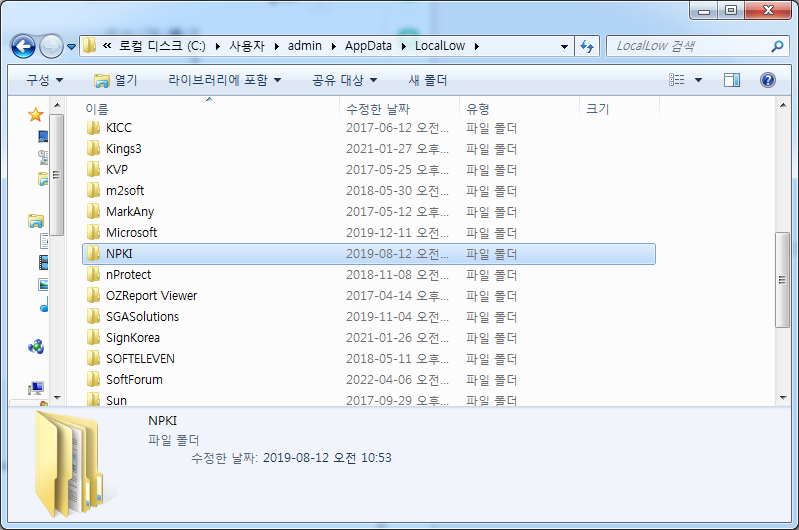Viewport: 799px width, 530px height.
Task: Expand the arrow after 로컬 디스크 (C:)
Action: pyautogui.click(x=218, y=46)
